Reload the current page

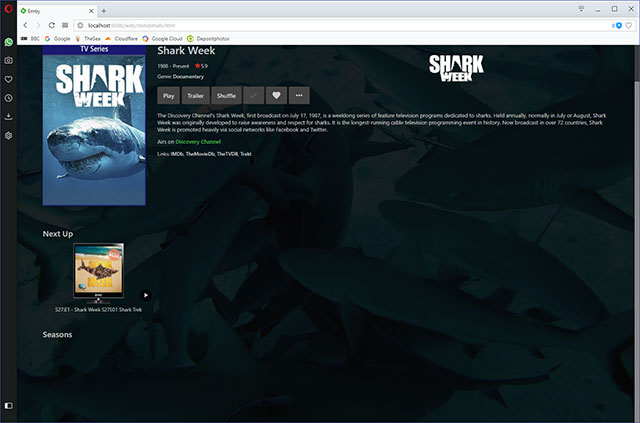click(x=51, y=25)
